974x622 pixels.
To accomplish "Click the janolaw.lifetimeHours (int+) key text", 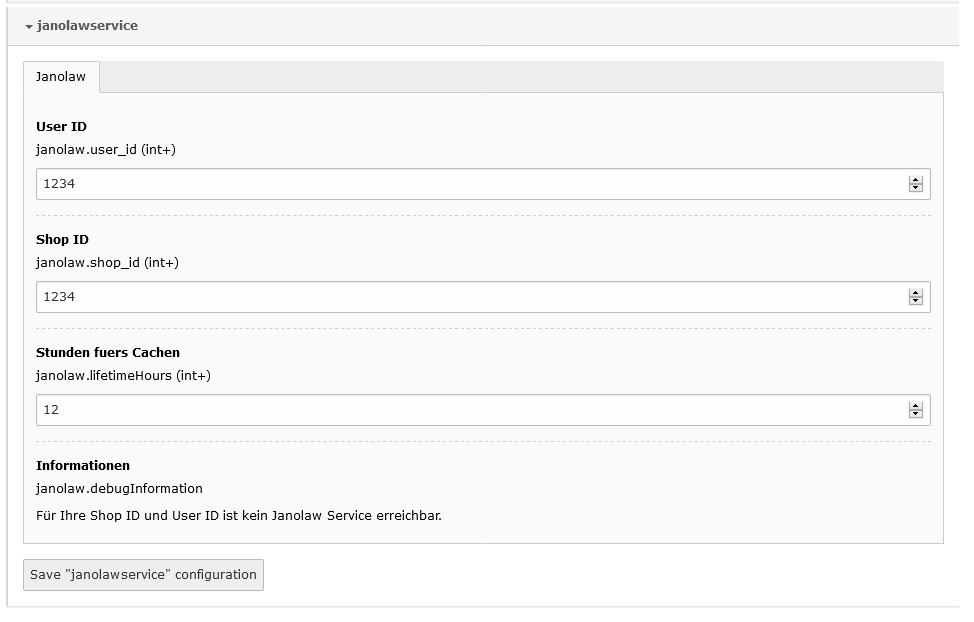I will pos(124,375).
